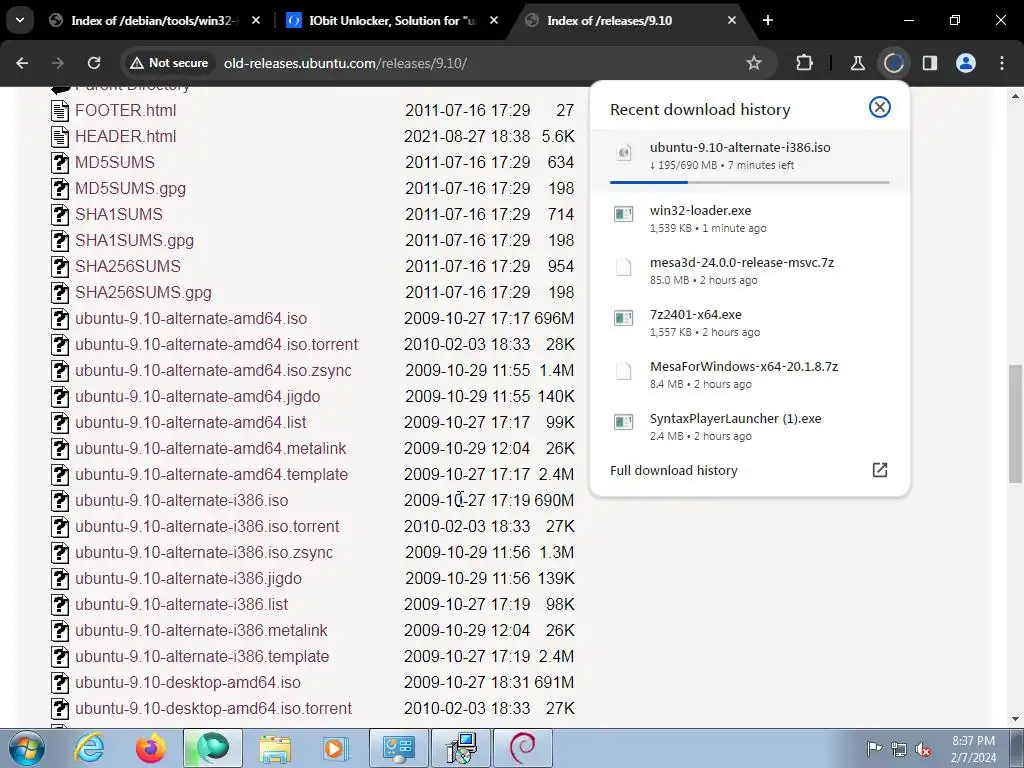This screenshot has height=768, width=1024.
Task: Click the in-progress ubuntu-9.10-alternate-i386.iso download
Action: click(x=750, y=160)
